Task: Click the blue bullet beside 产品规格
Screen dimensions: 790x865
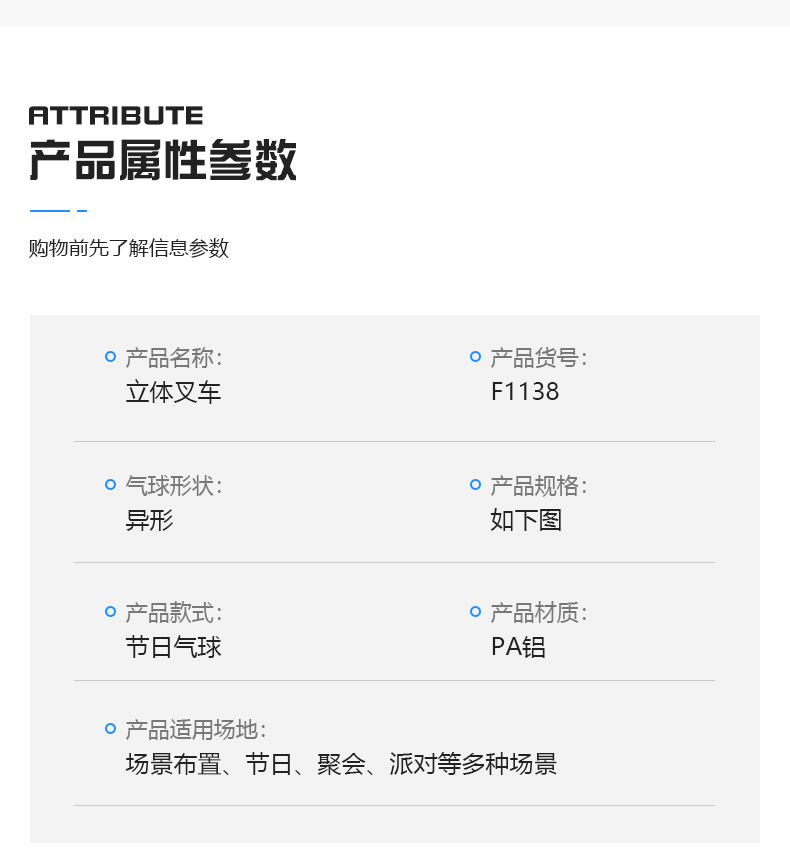Action: [476, 485]
